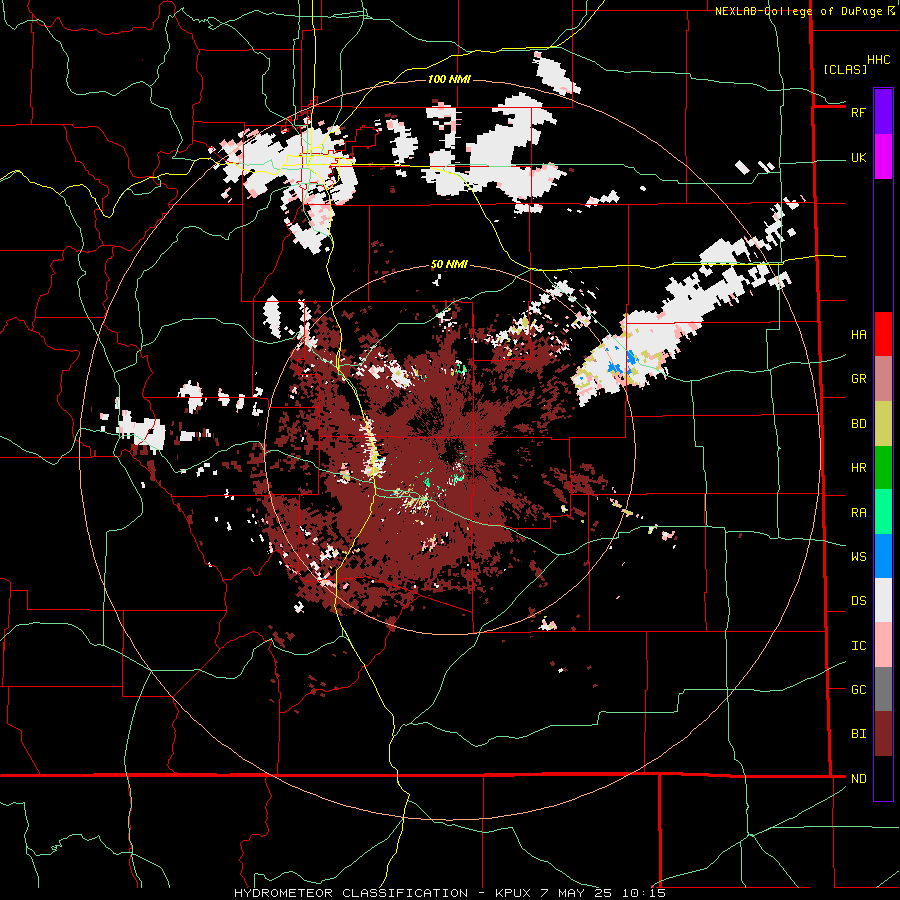
Task: Click the IC ice crystals pink swatch
Action: (x=883, y=645)
